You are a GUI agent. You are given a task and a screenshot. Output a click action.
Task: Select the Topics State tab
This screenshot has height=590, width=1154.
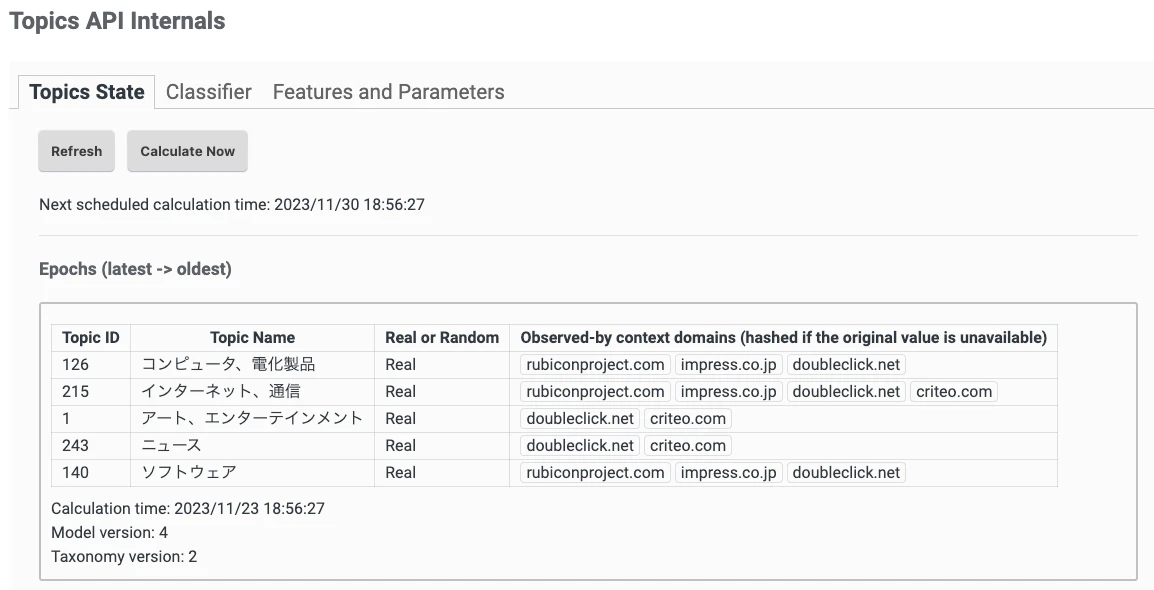[x=85, y=92]
